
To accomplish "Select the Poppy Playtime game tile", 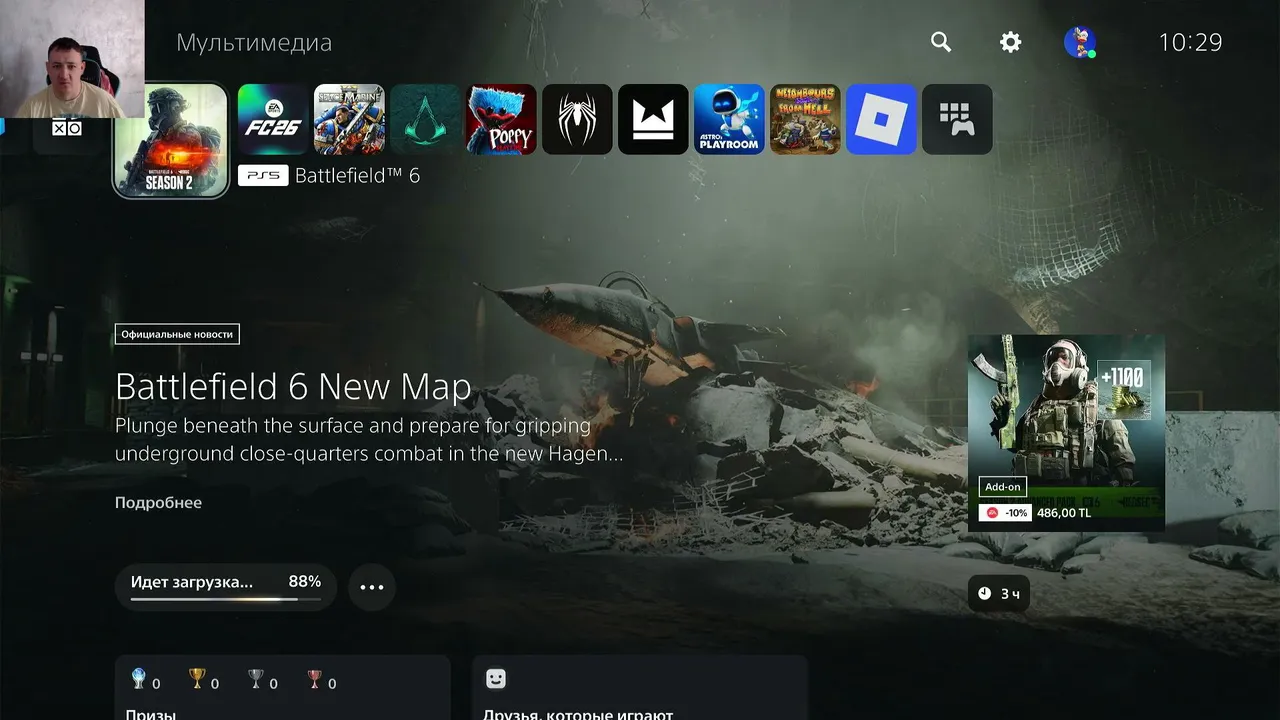I will (501, 119).
